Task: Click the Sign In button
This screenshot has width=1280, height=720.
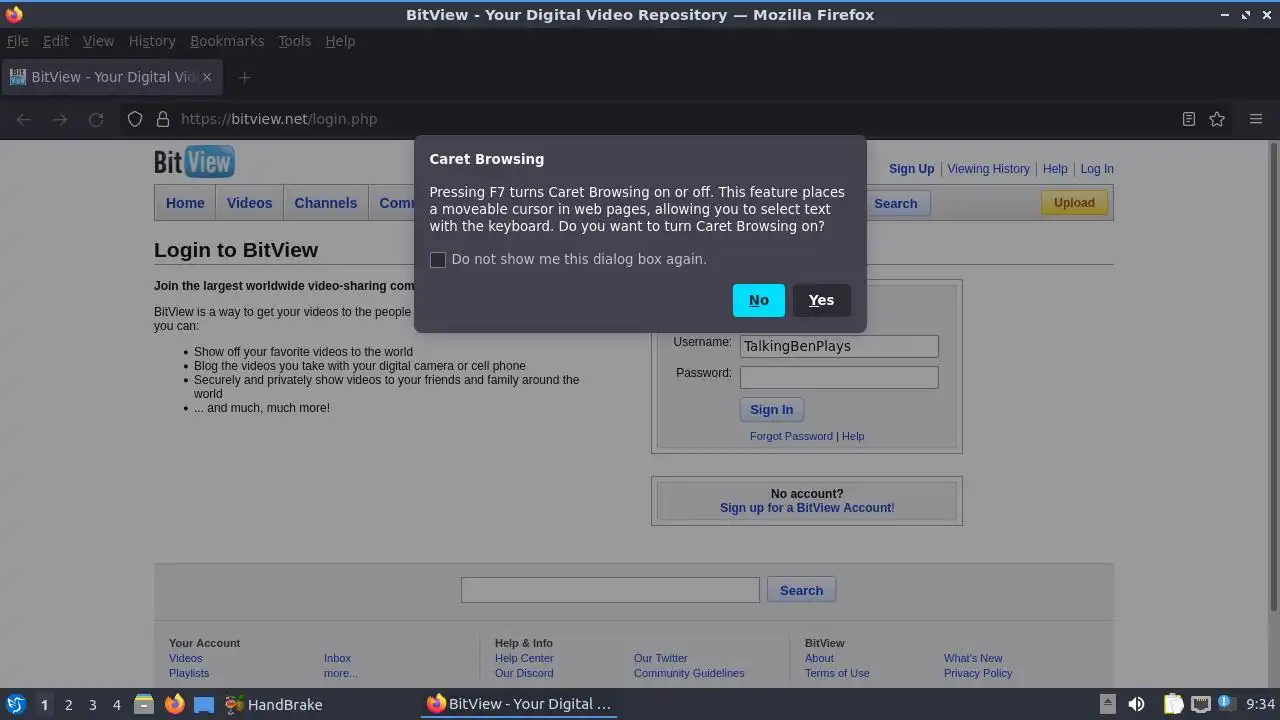Action: tap(771, 410)
